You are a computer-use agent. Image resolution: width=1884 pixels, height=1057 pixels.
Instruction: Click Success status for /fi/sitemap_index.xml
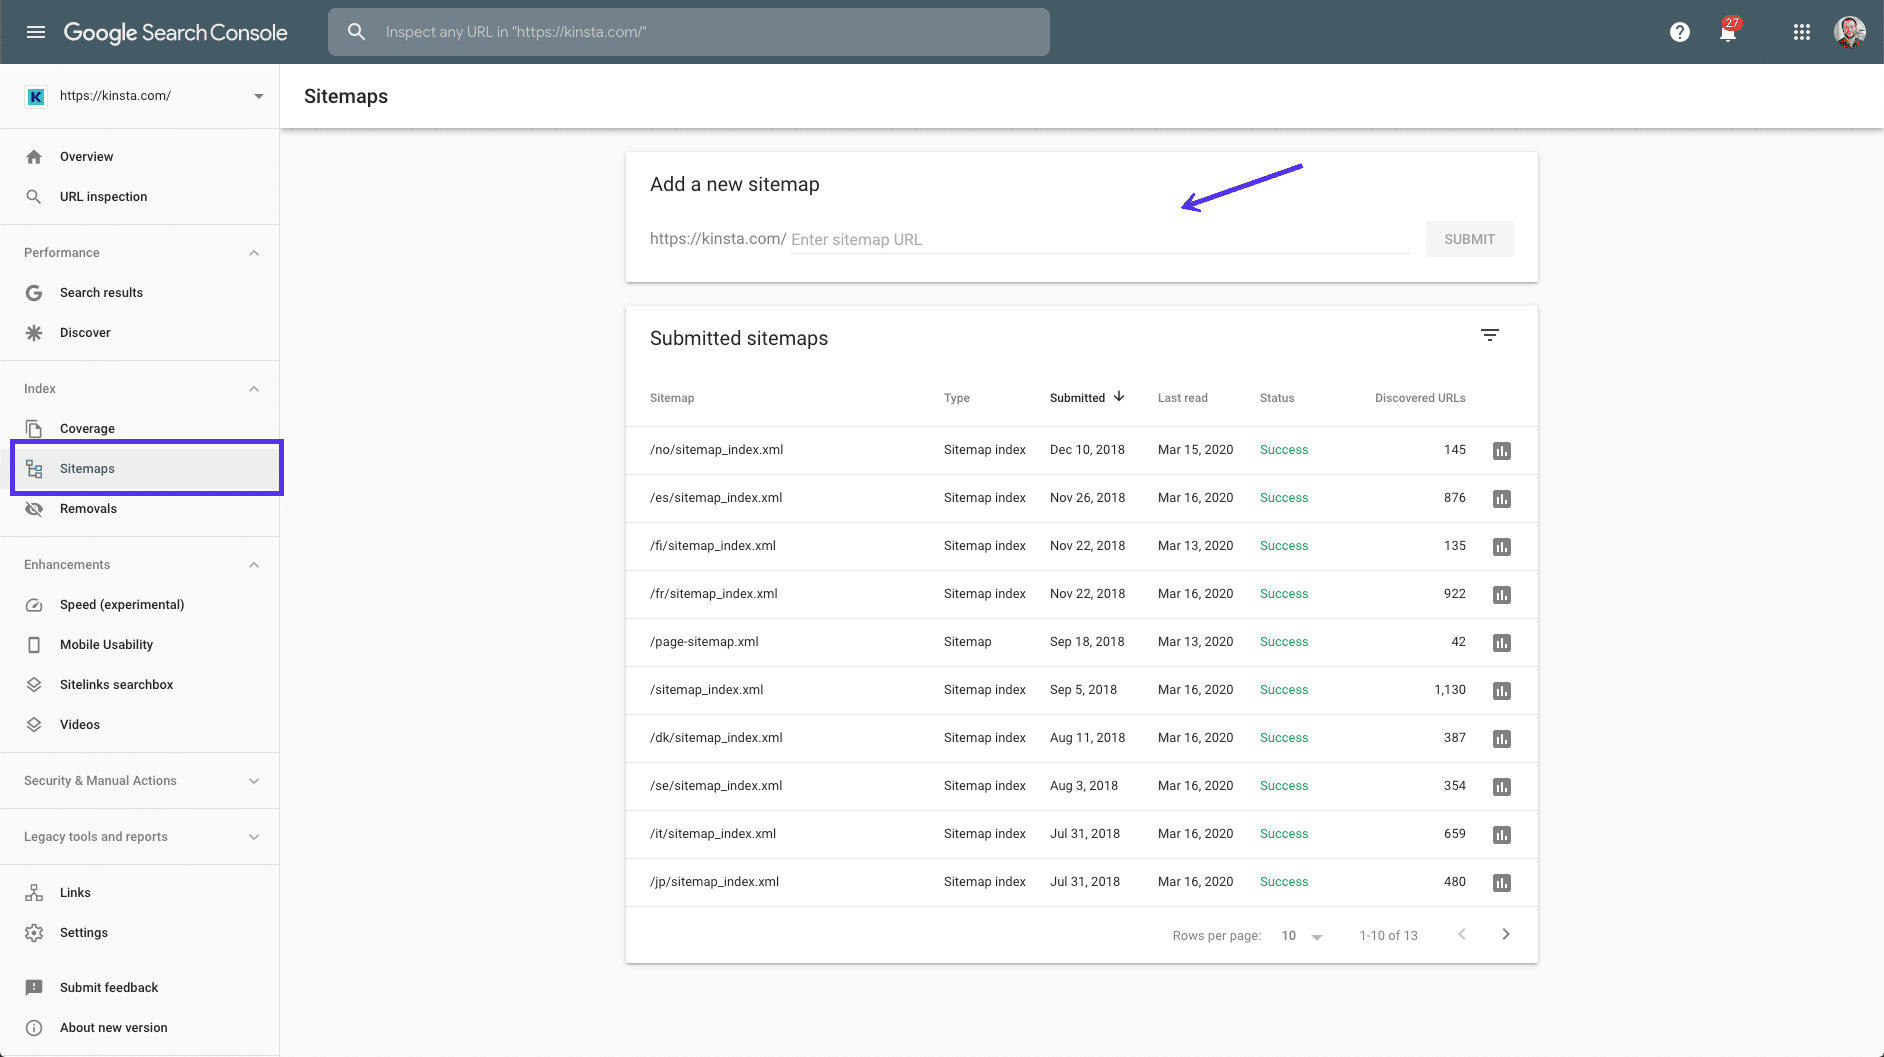(1284, 546)
